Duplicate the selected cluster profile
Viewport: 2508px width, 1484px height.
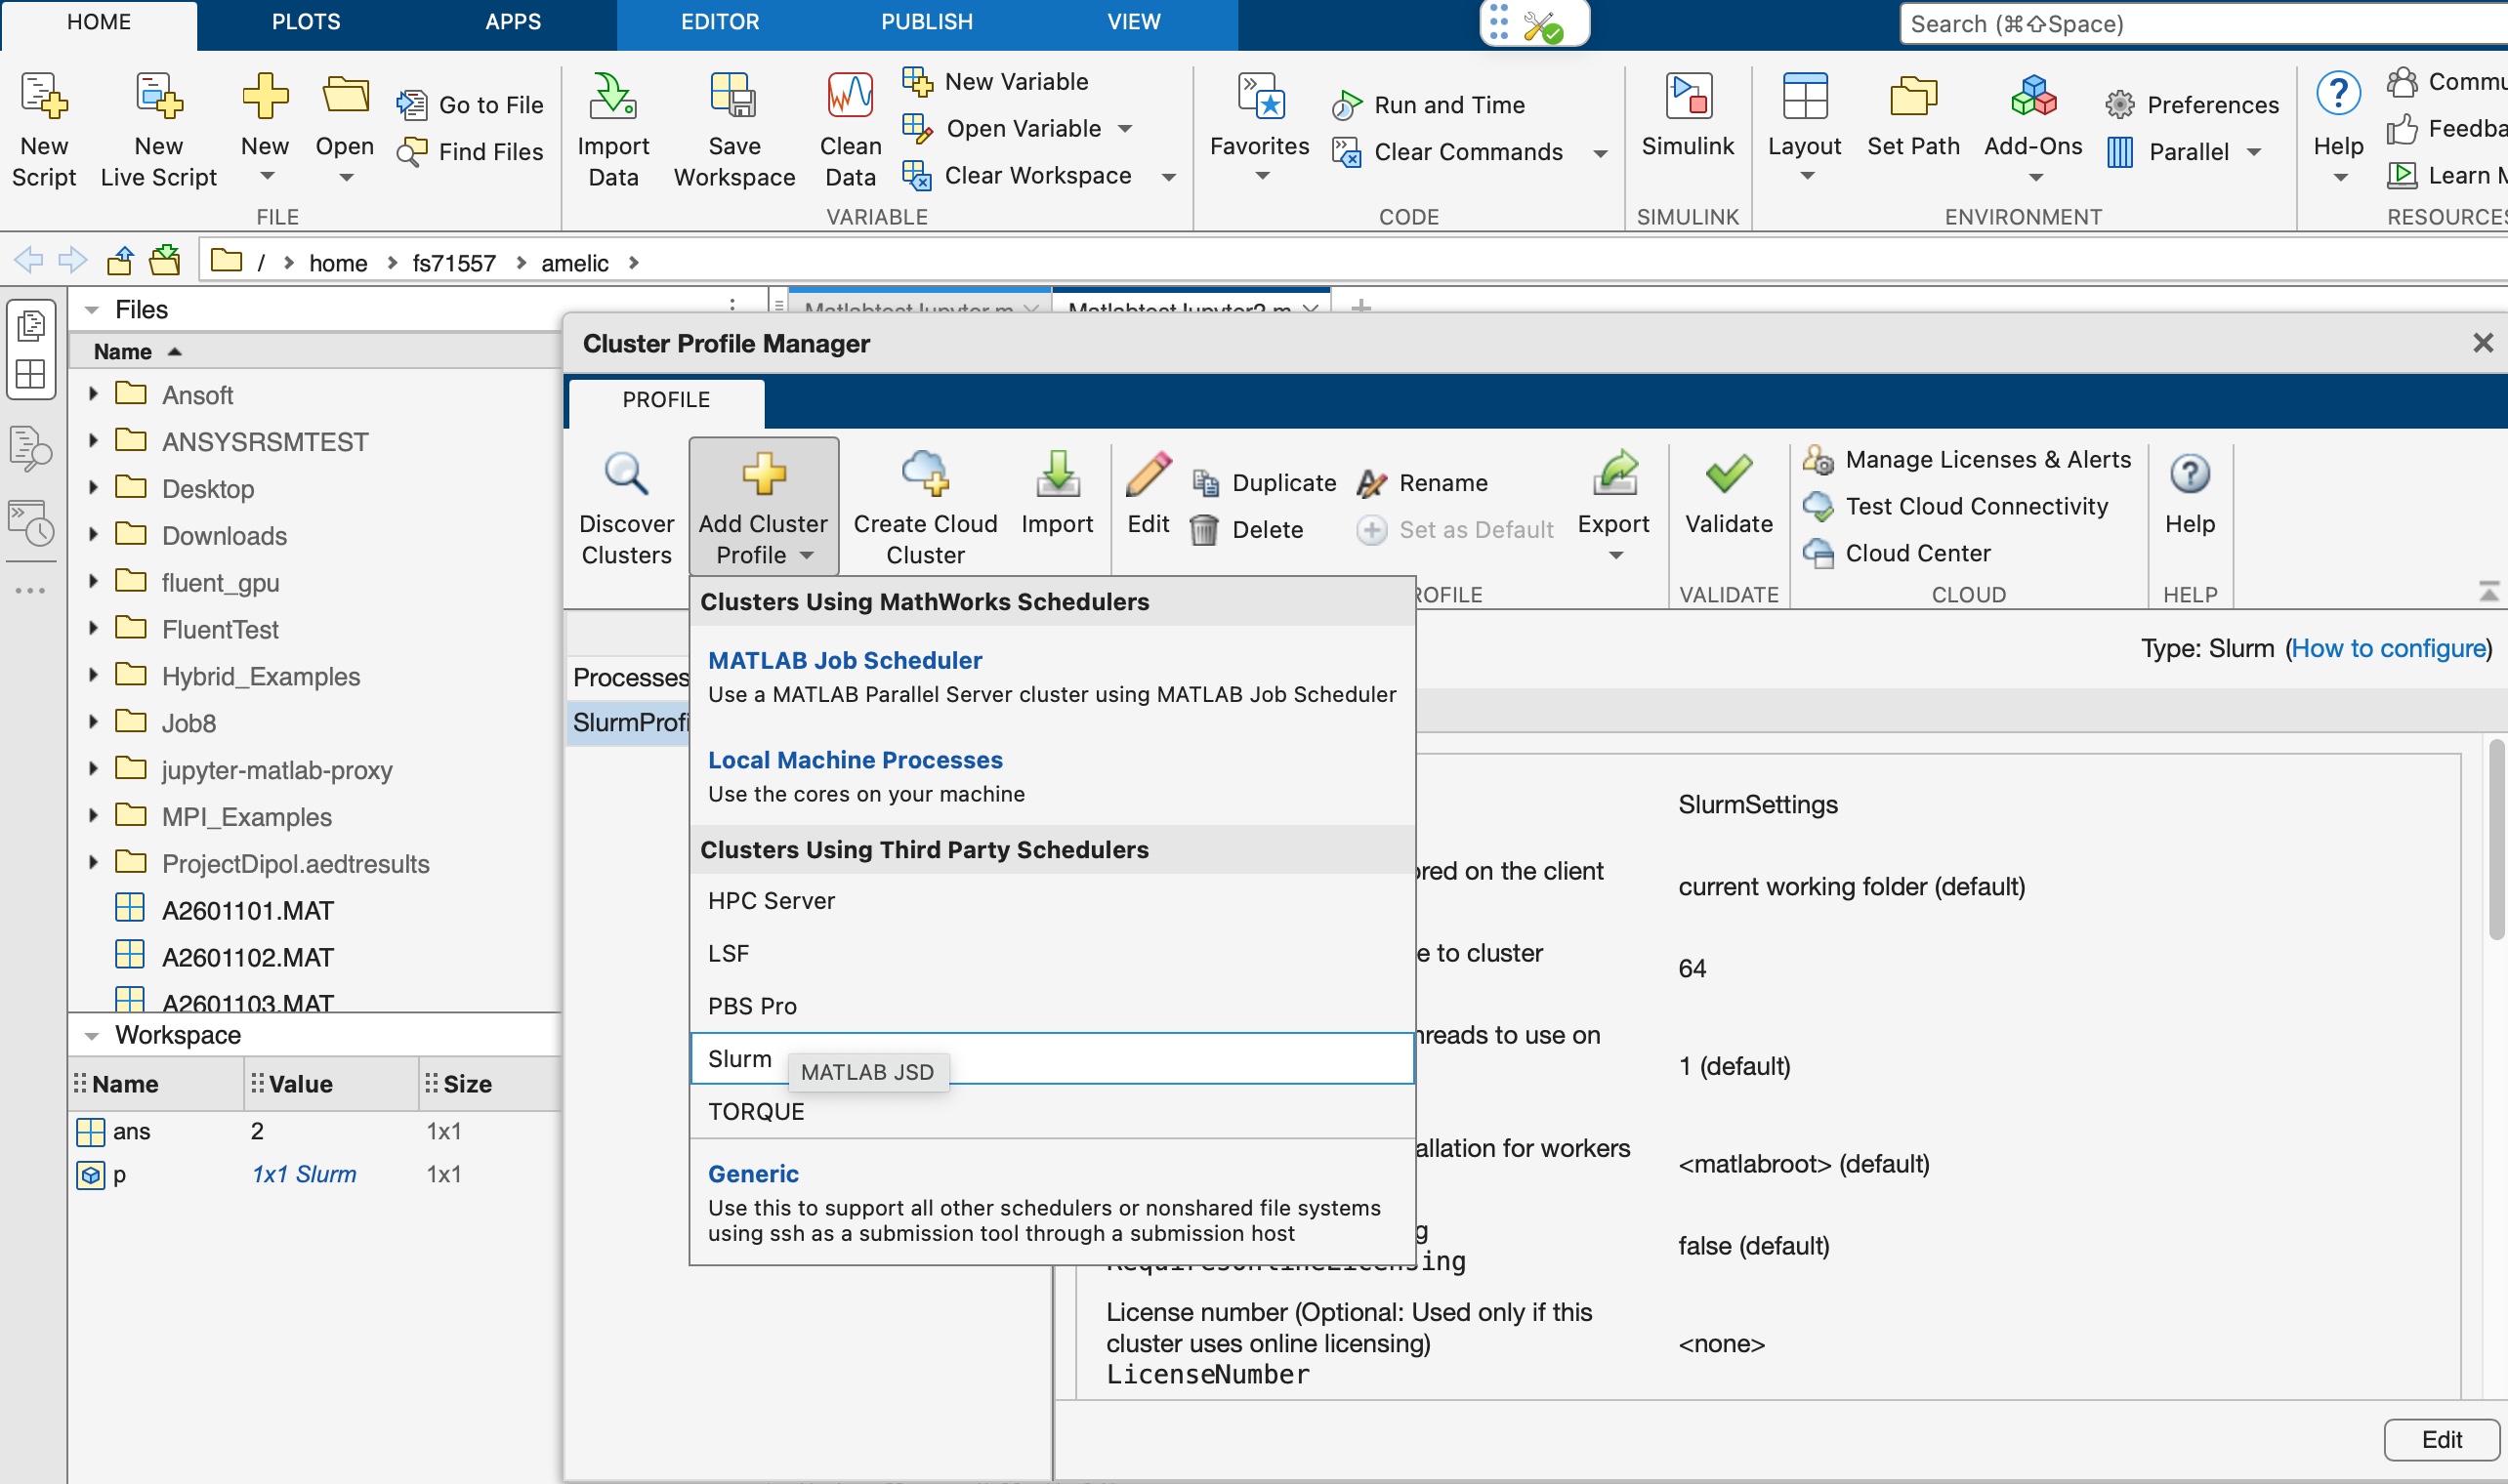coord(1264,483)
